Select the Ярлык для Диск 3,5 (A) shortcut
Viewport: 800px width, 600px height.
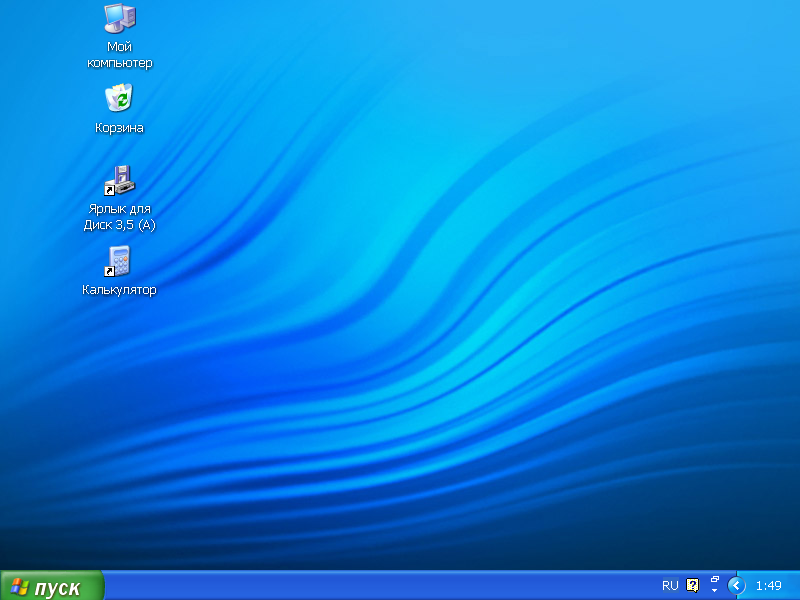point(119,180)
